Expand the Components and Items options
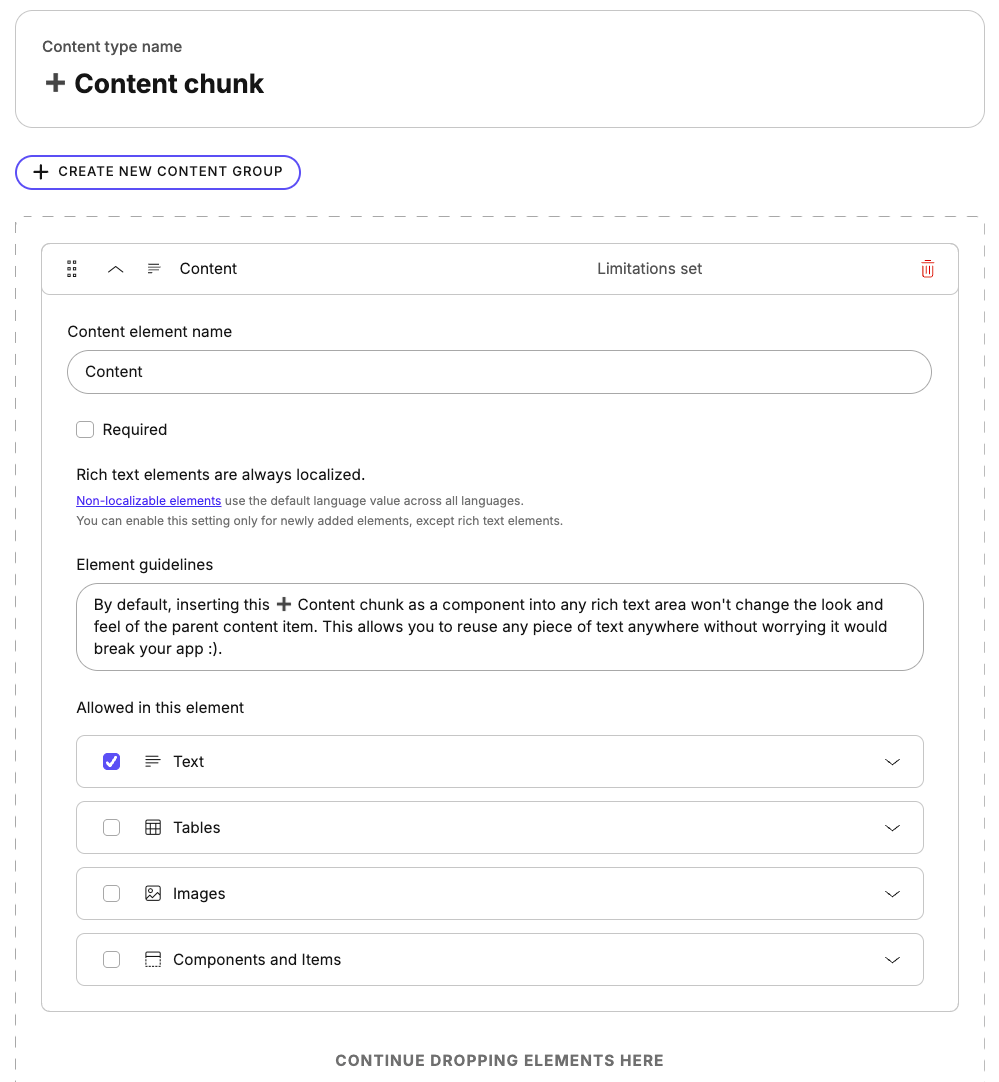 tap(891, 959)
